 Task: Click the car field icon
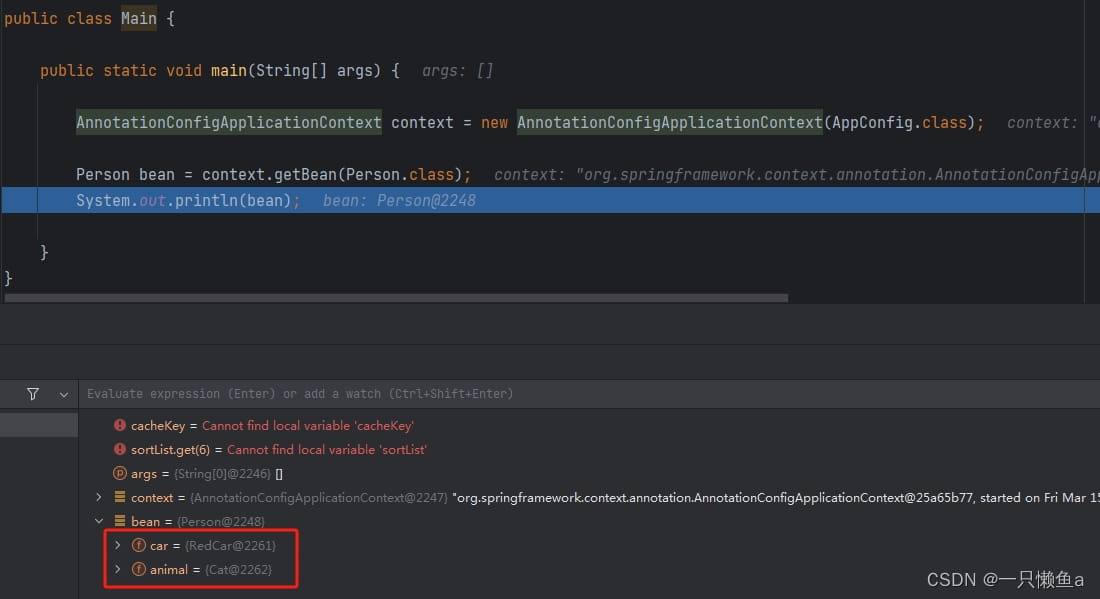coord(139,545)
